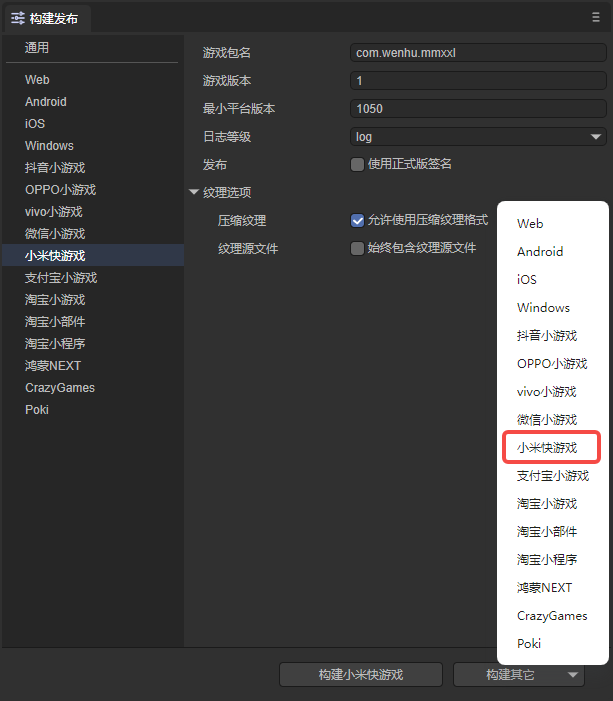Click the 游戏包名 input field
613x701 pixels.
tap(478, 53)
